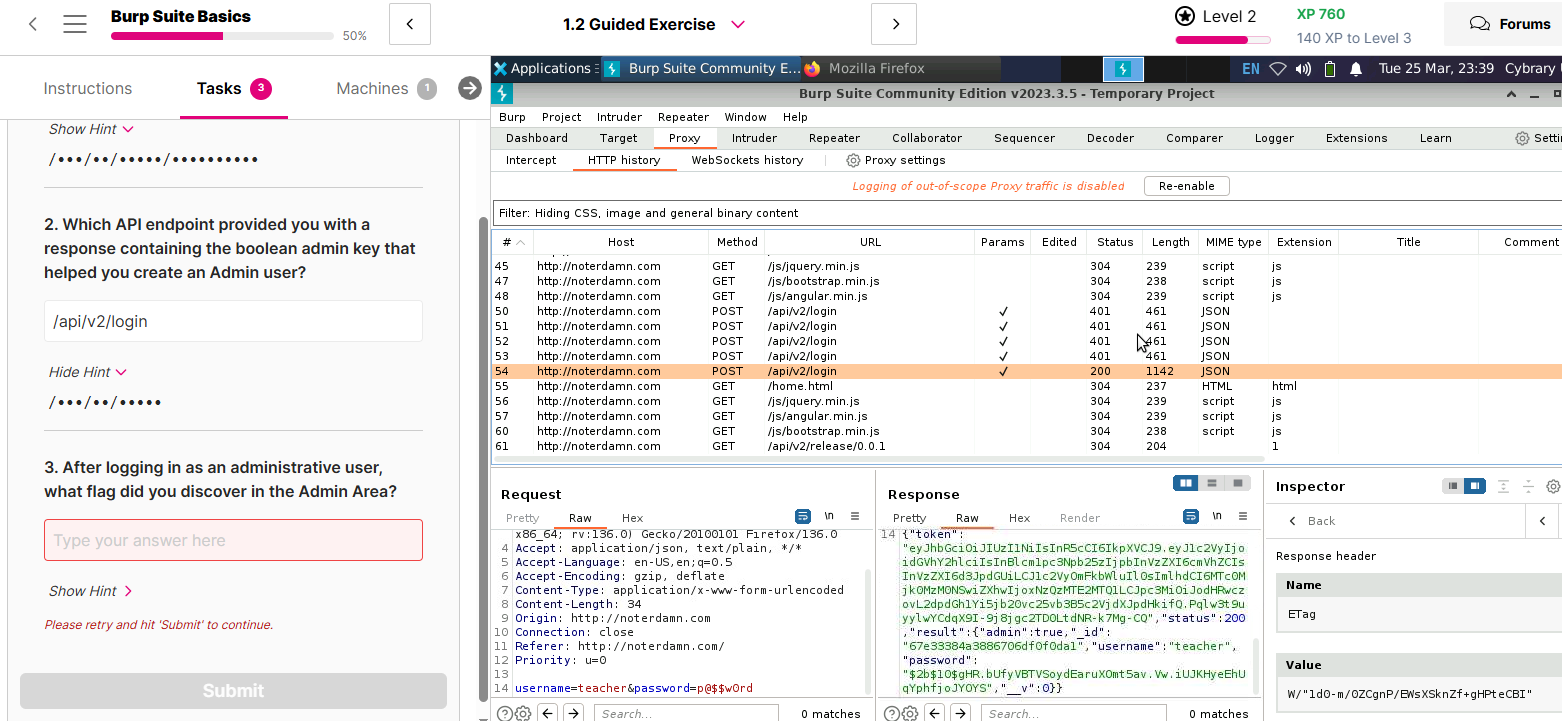Click the Inspector settings gear icon

1552,487
